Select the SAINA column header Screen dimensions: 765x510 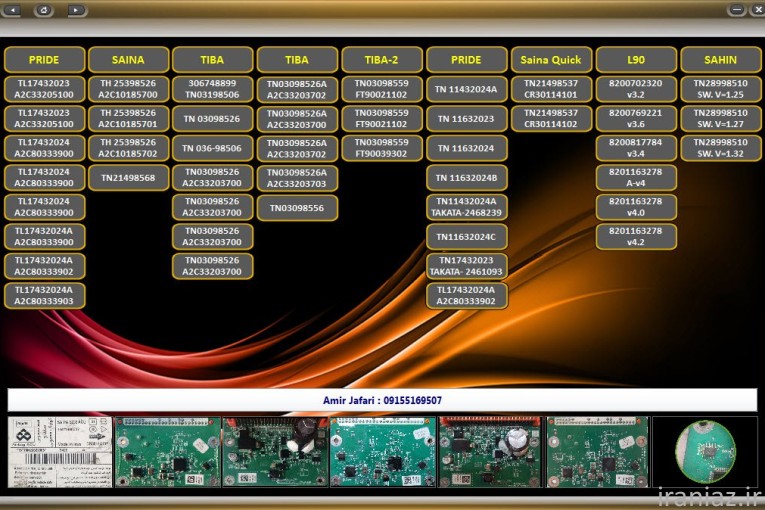128,60
